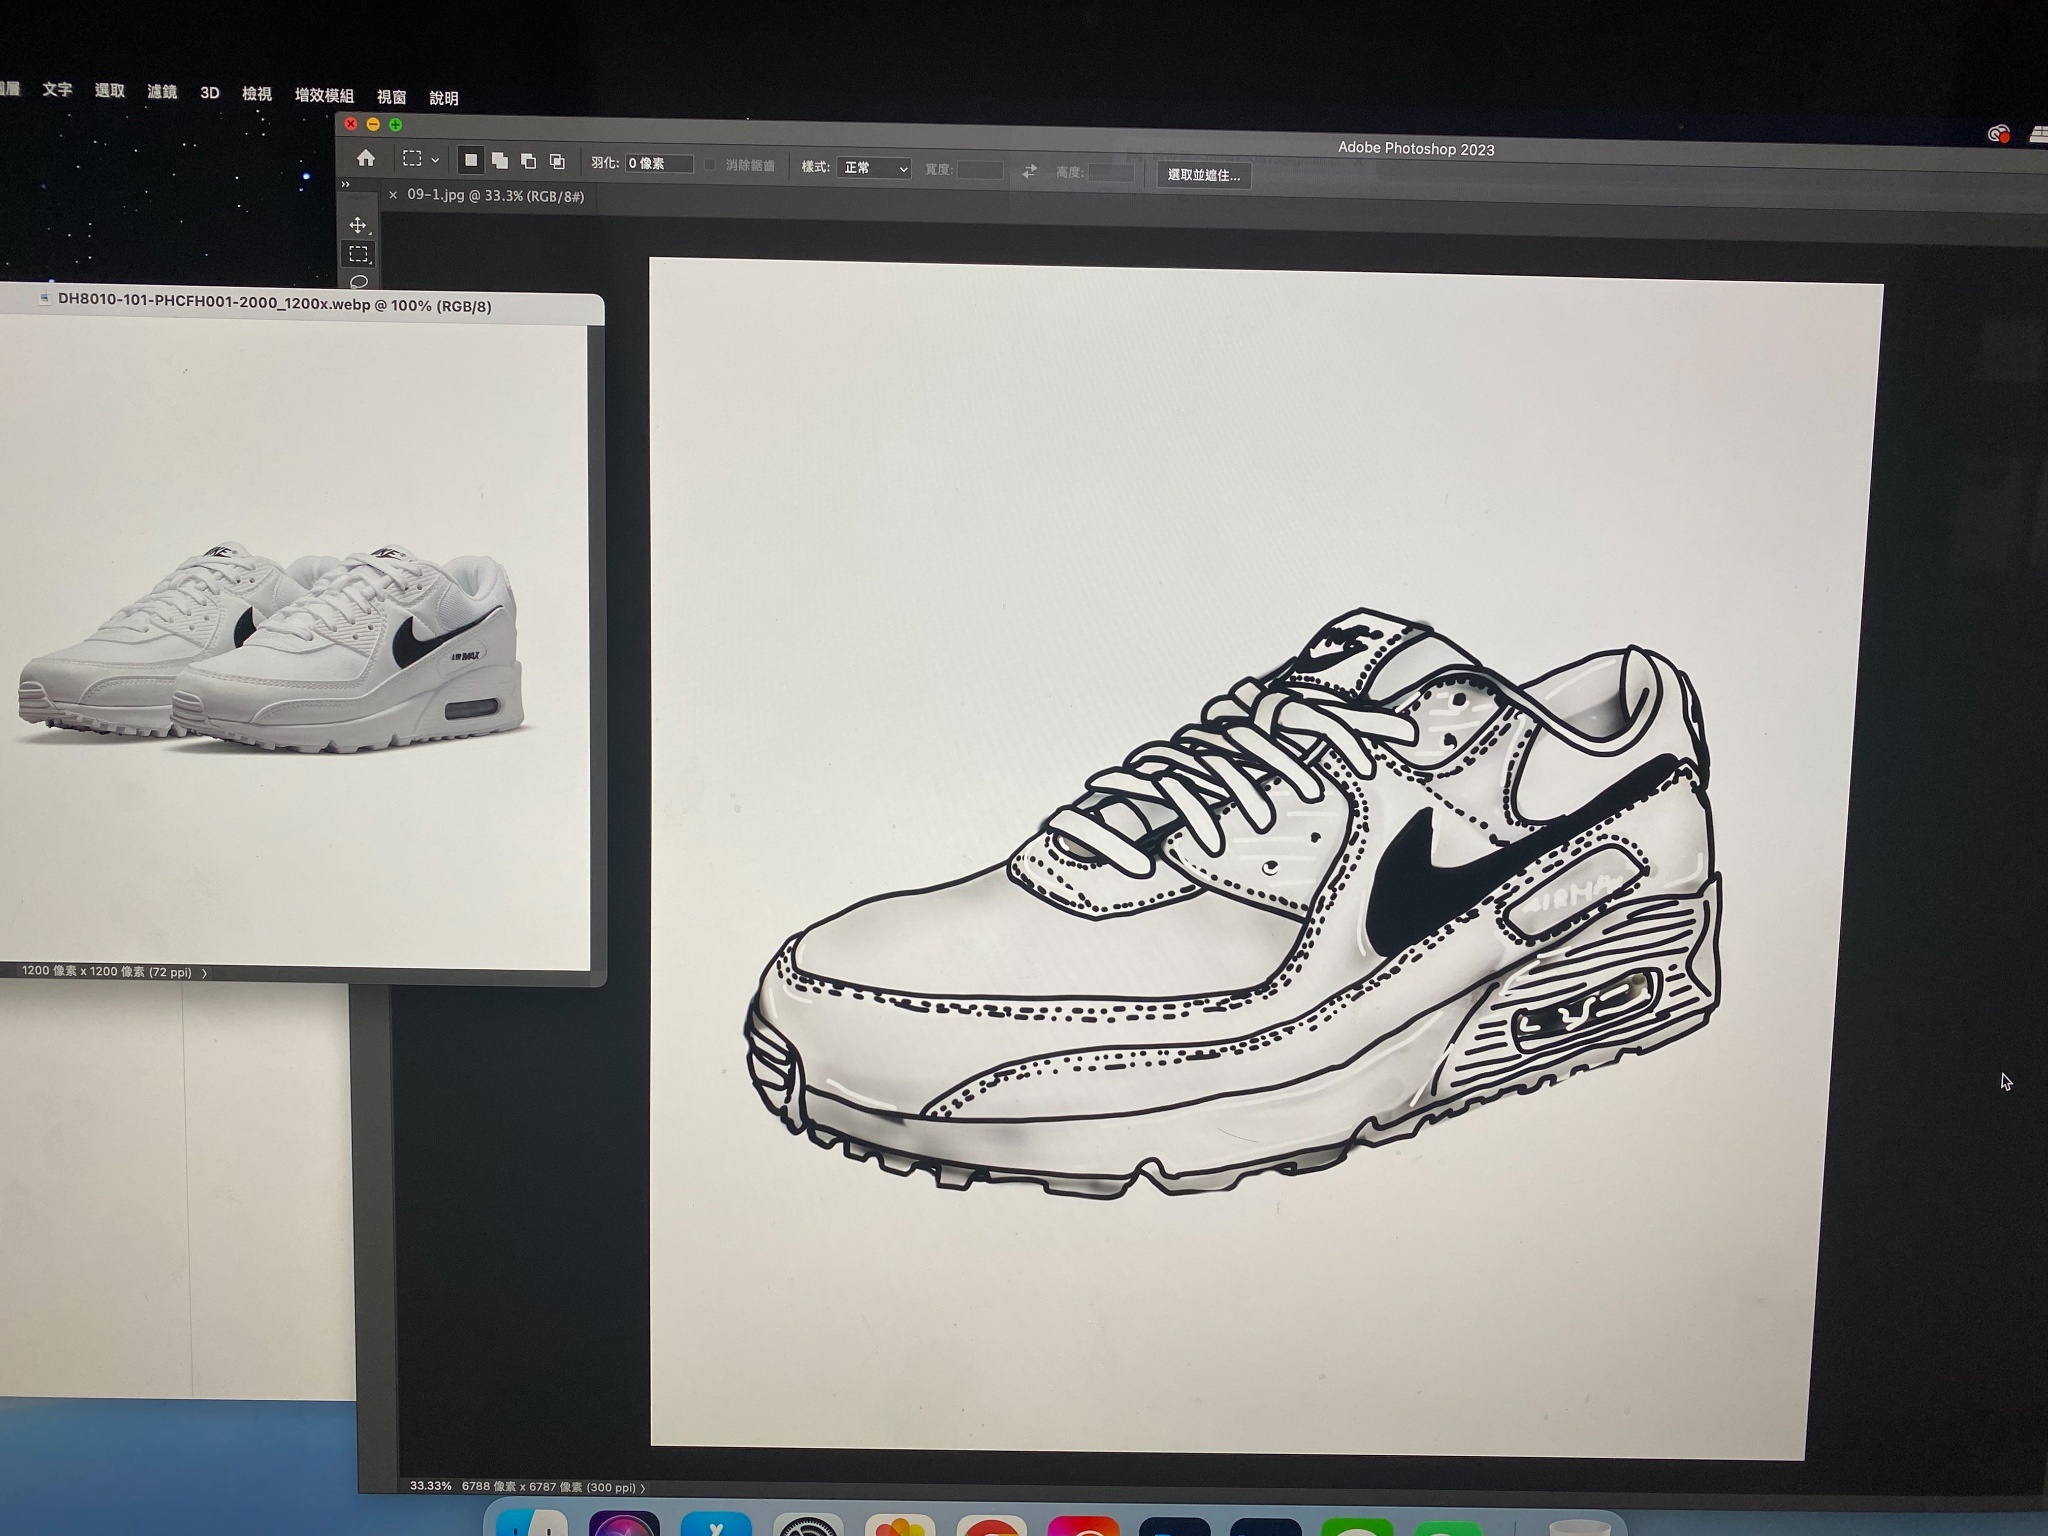Click the height (高度) input field
This screenshot has height=1536, width=2048.
click(1111, 173)
